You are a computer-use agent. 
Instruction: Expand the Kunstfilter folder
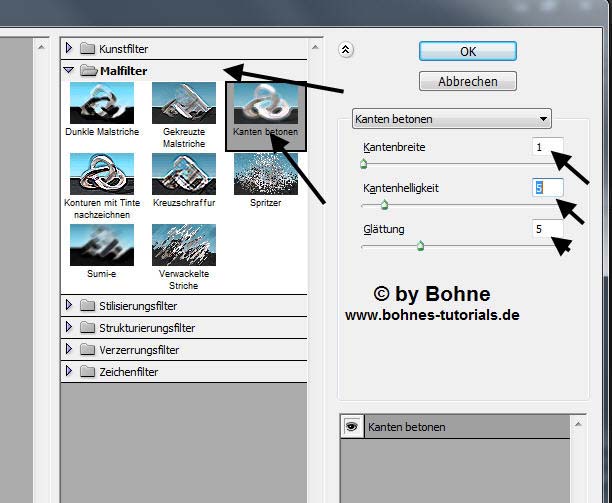(x=69, y=48)
